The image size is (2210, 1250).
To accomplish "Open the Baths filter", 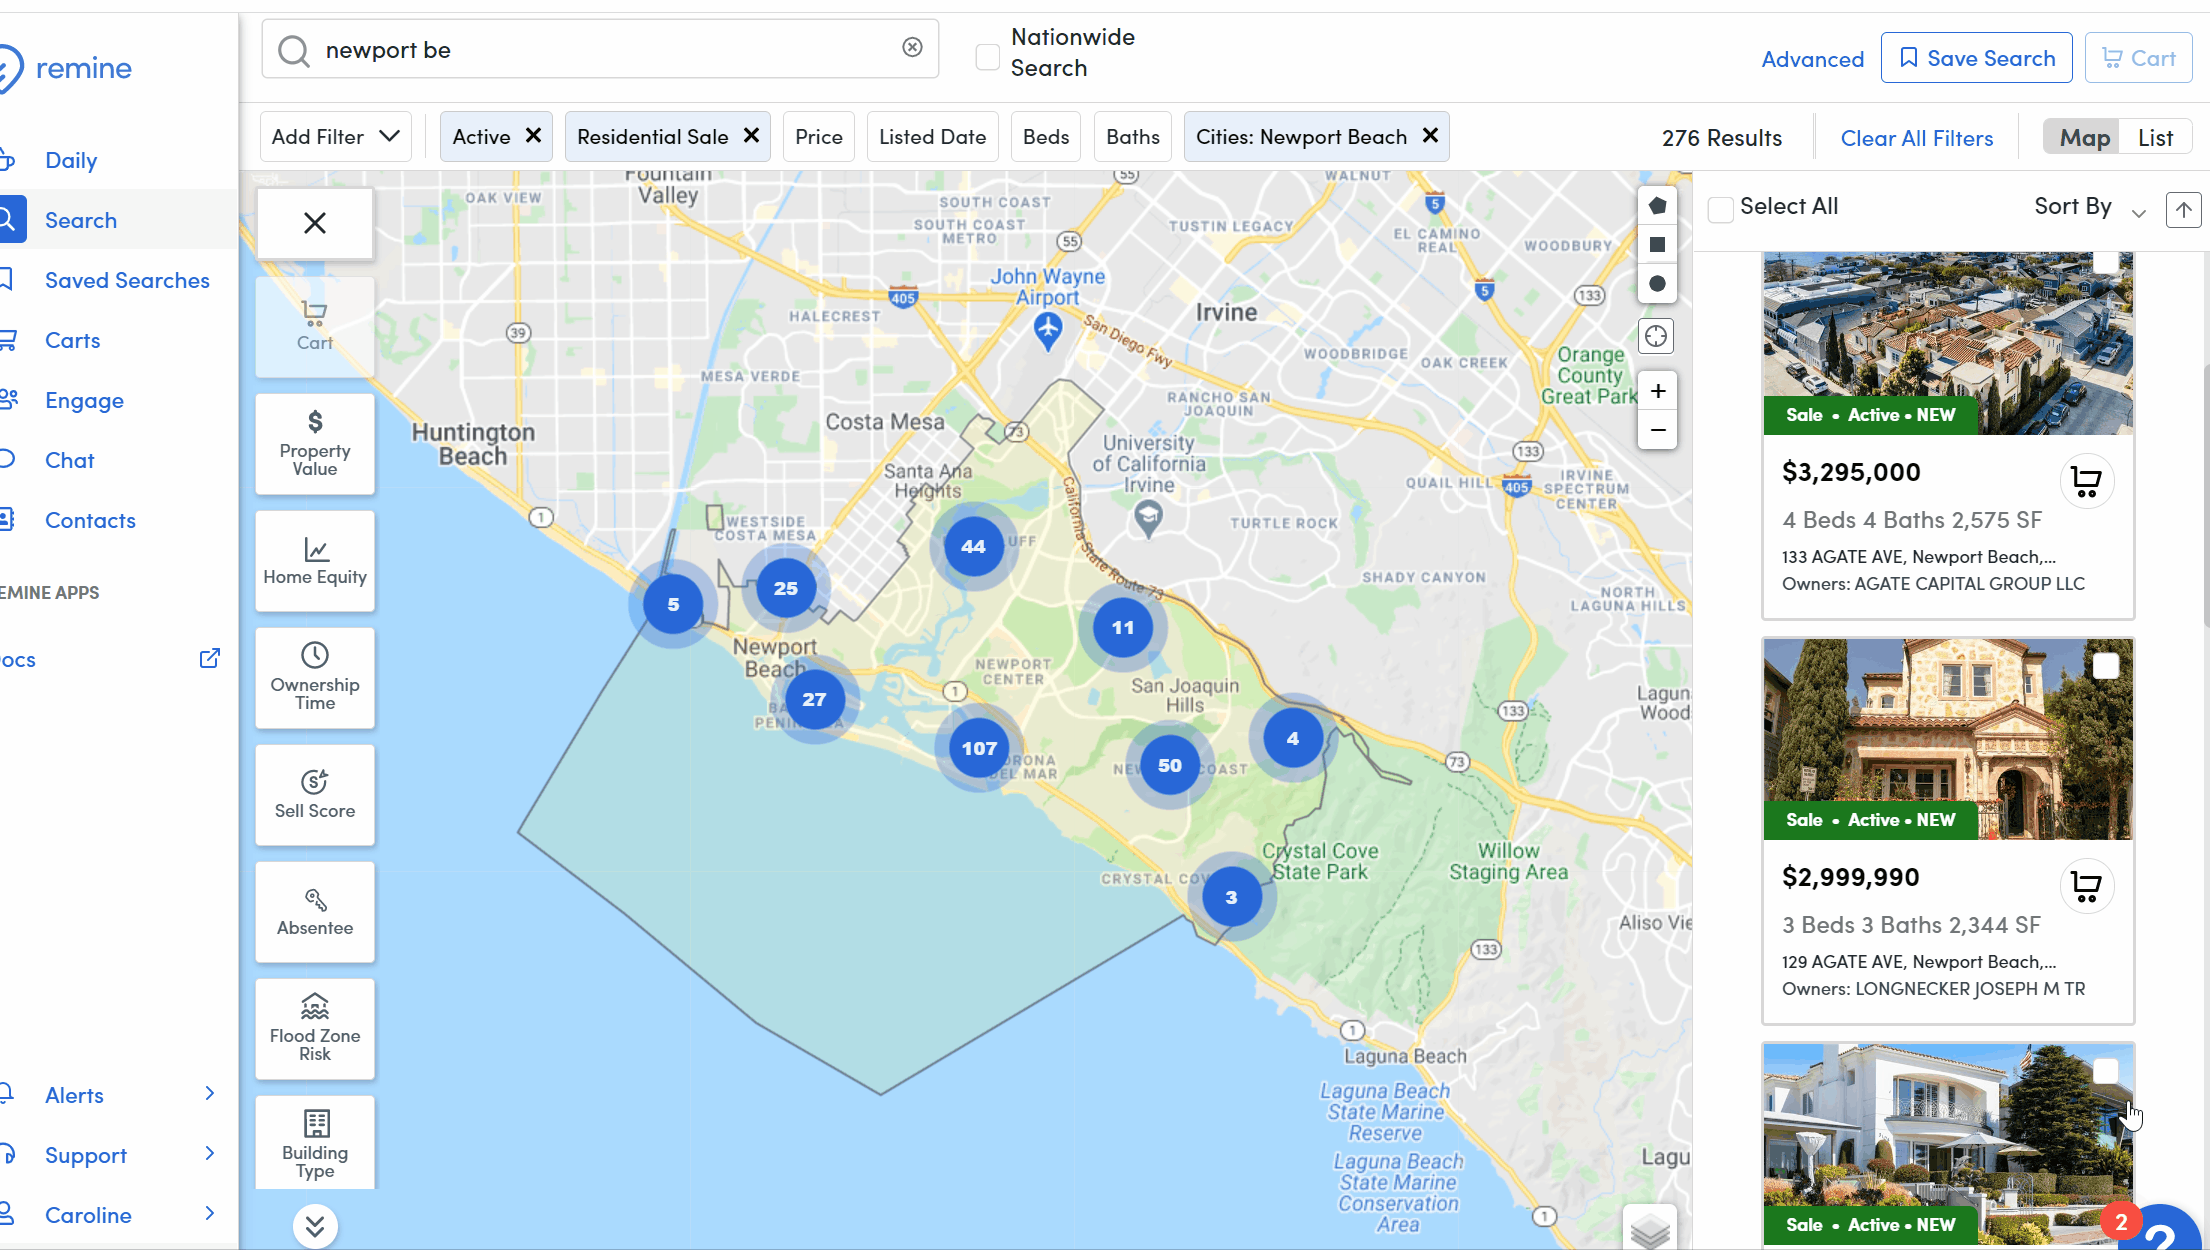I will pyautogui.click(x=1133, y=136).
